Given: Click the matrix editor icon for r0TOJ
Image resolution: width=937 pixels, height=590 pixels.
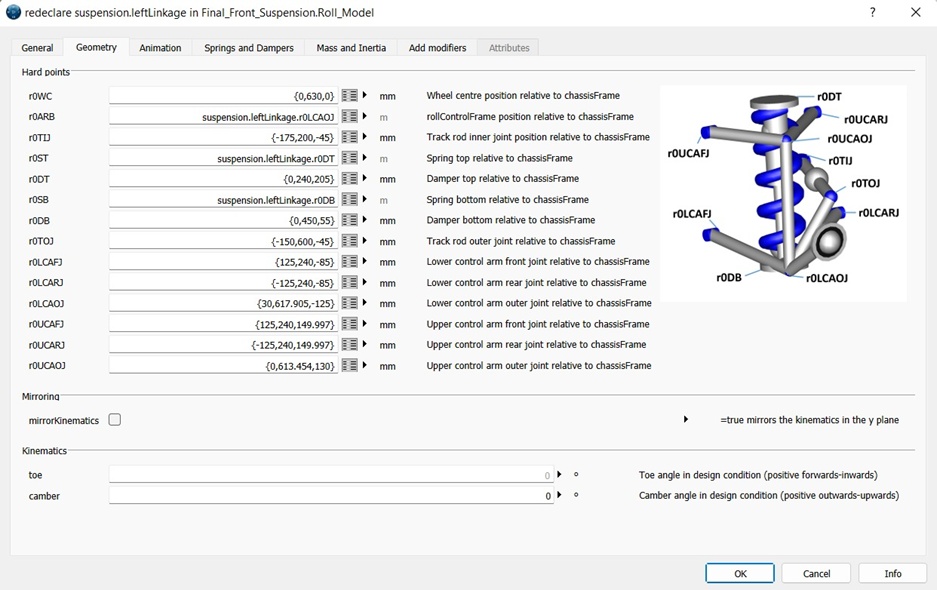Looking at the screenshot, I should click(349, 241).
